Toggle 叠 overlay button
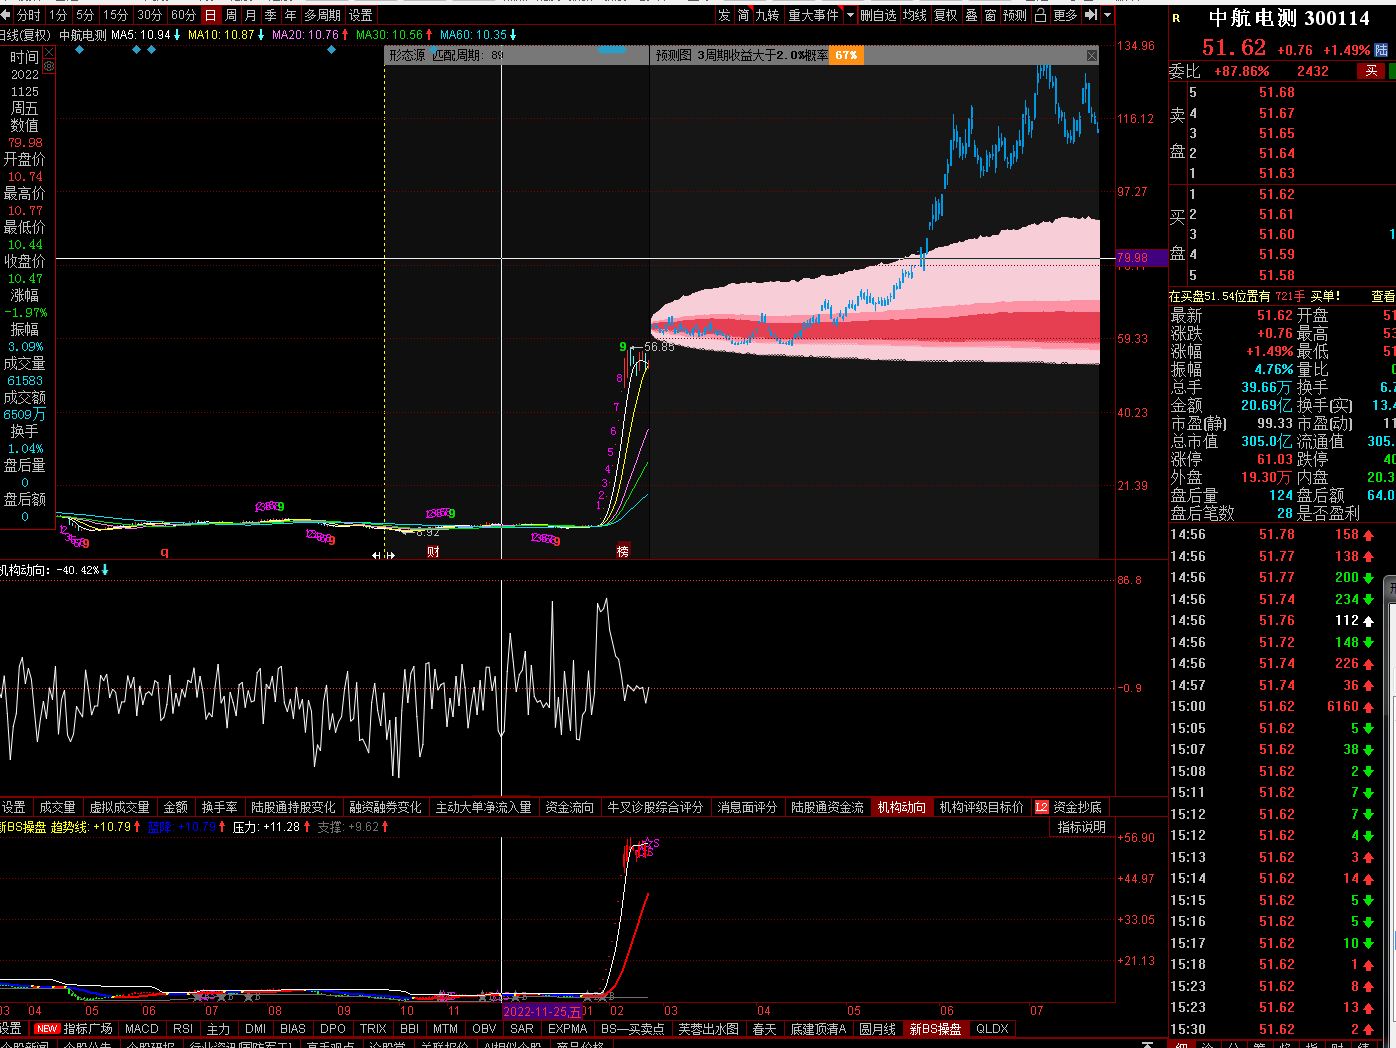1396x1048 pixels. click(x=971, y=15)
